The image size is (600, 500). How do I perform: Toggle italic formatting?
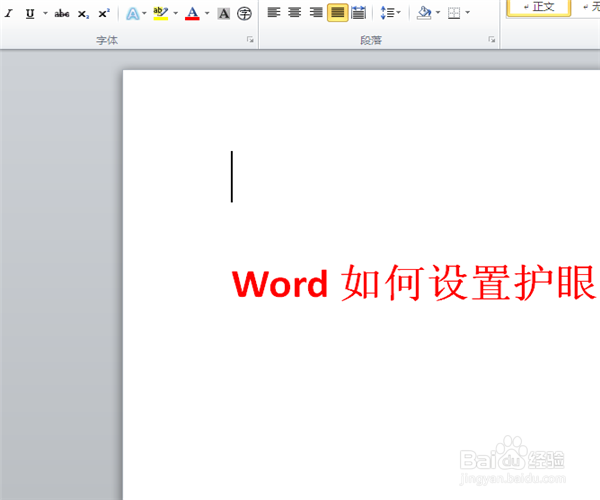point(9,14)
